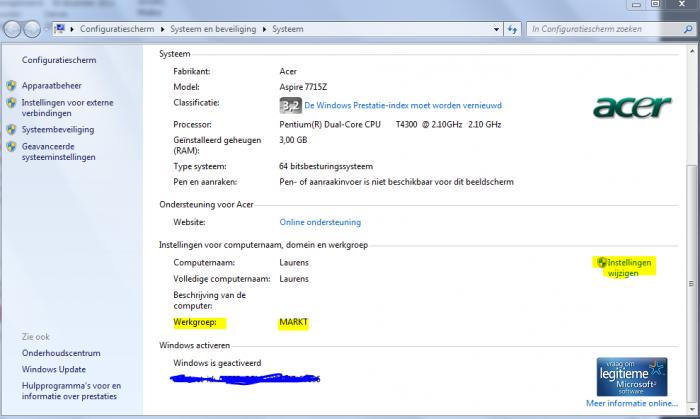Click the 3,2 performance index score badge
This screenshot has width=700, height=419.
[x=291, y=105]
